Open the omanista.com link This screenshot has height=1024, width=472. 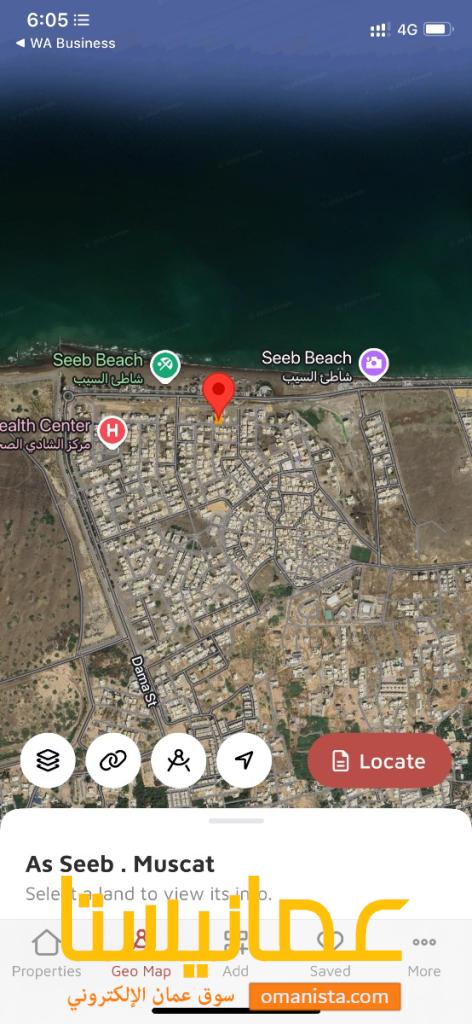324,997
